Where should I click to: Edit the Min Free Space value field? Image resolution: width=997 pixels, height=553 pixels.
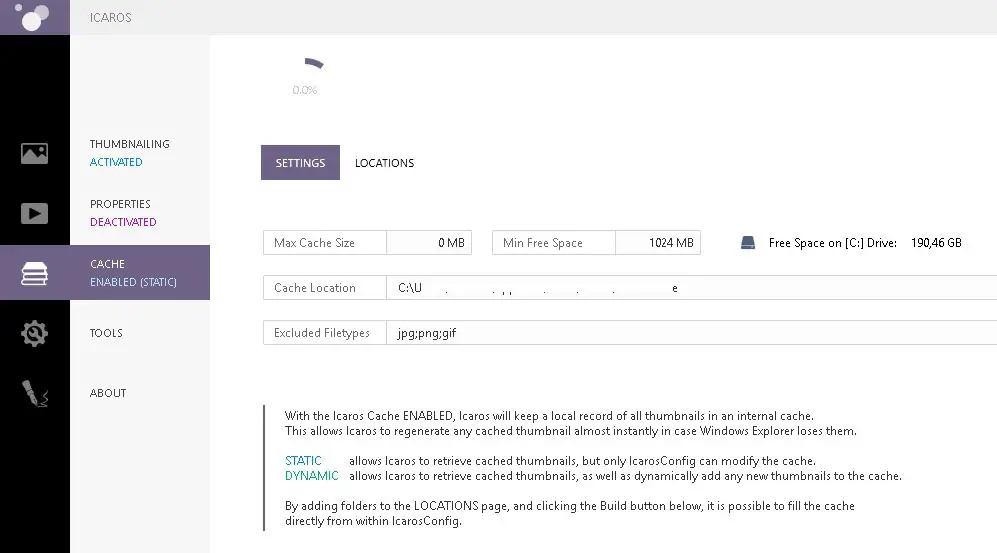pyautogui.click(x=658, y=243)
